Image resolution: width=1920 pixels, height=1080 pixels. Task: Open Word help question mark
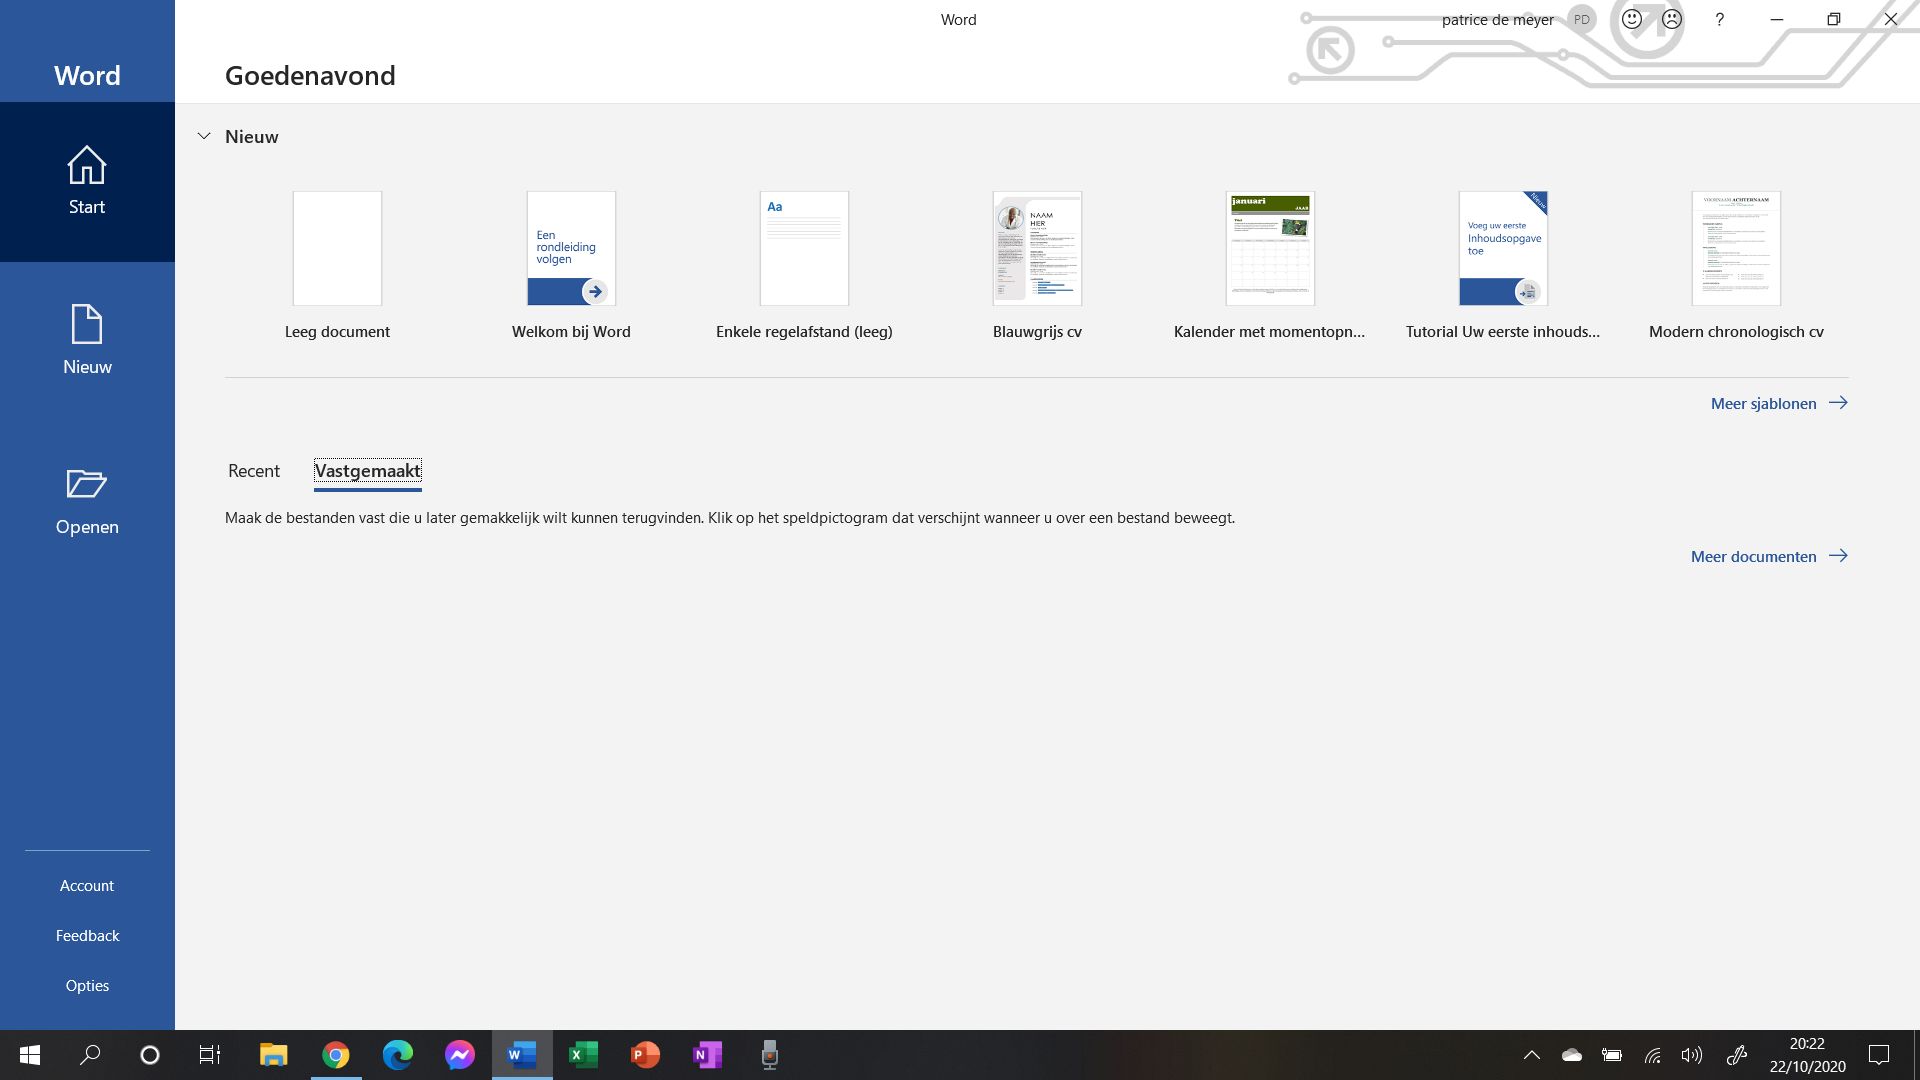click(x=1719, y=19)
